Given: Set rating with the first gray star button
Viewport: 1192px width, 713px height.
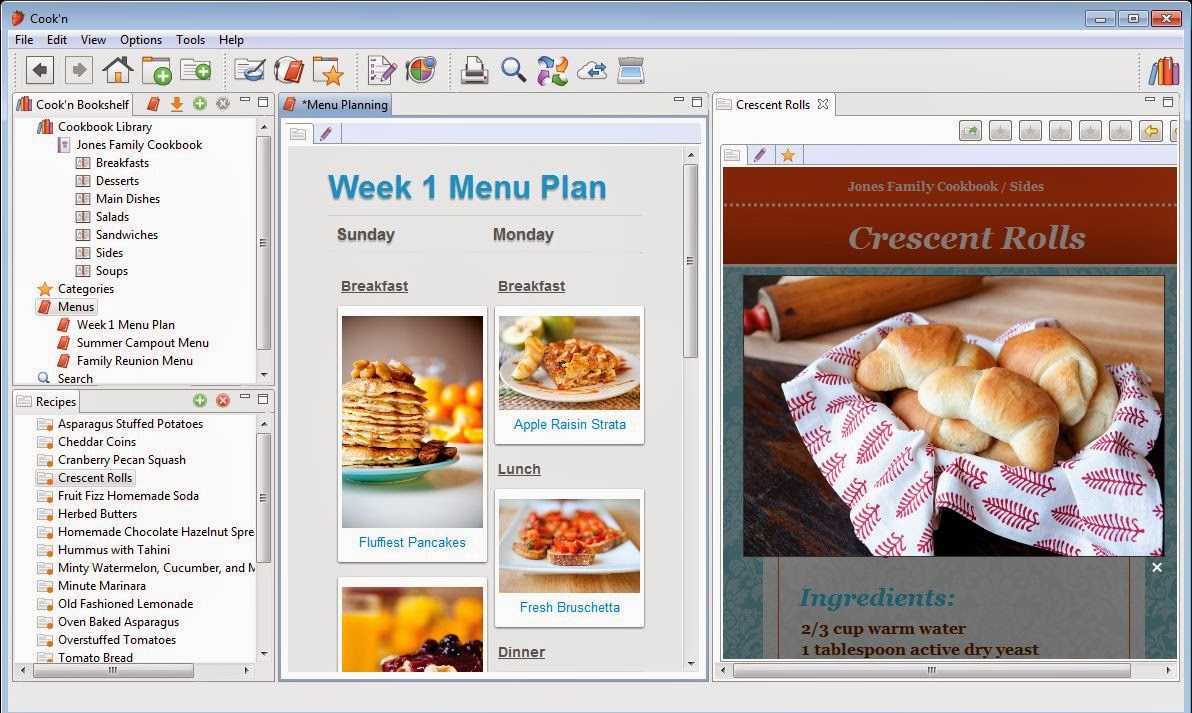Looking at the screenshot, I should (1000, 131).
